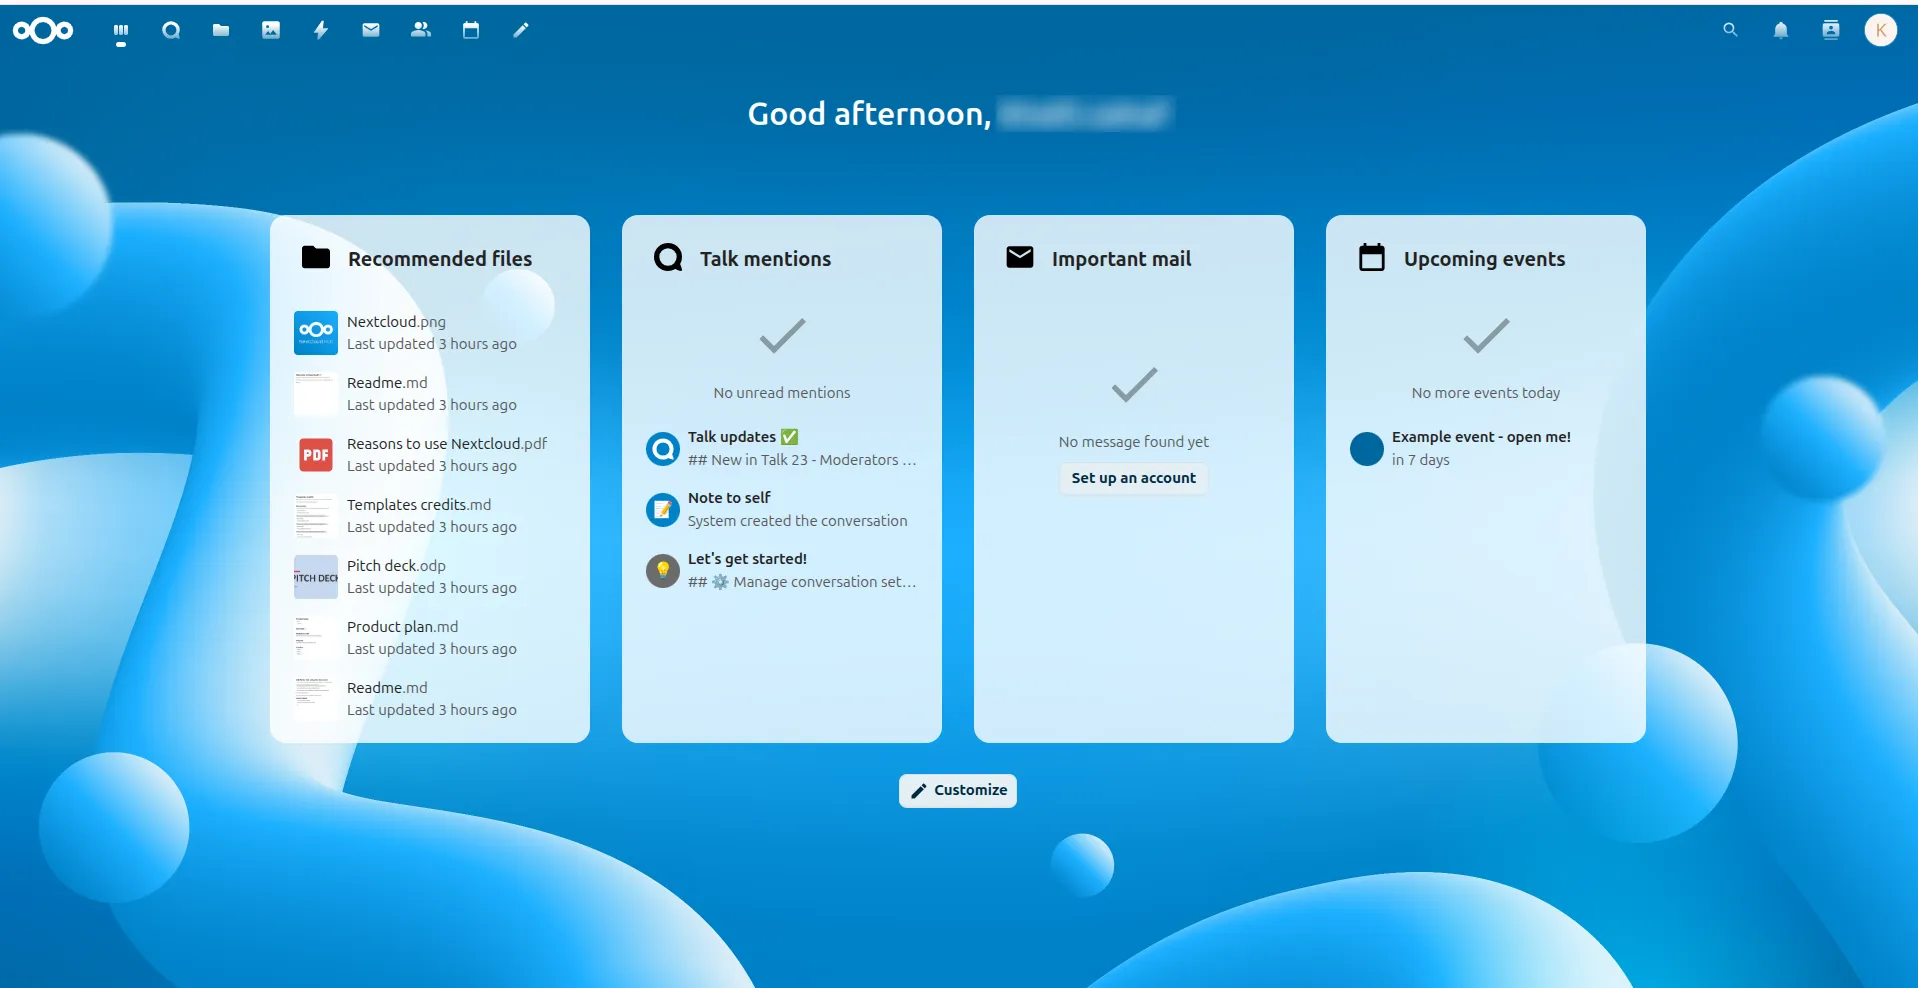The image size is (1918, 988).
Task: Click the Important mail heading
Action: tap(1121, 259)
